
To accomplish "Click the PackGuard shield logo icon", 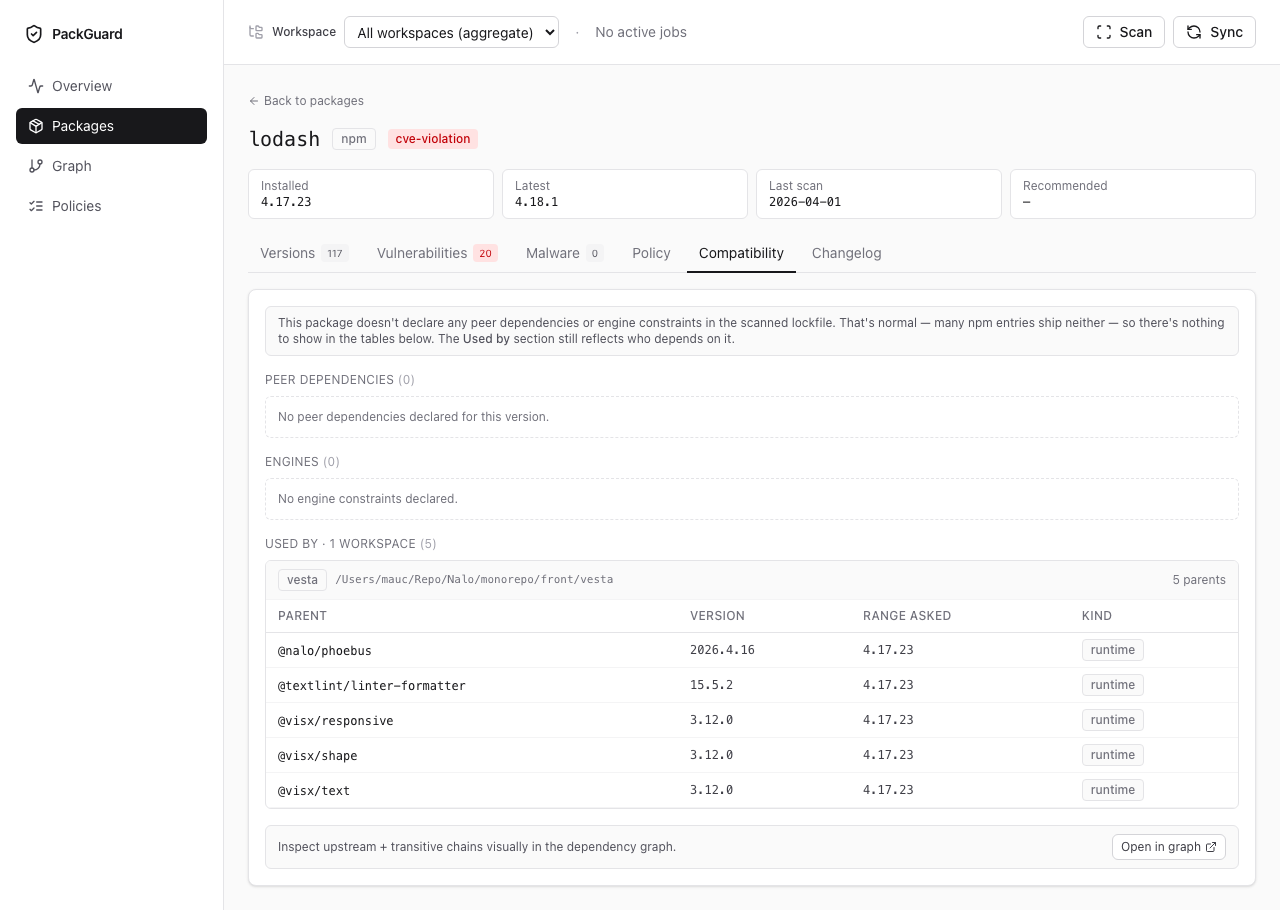I will pyautogui.click(x=34, y=34).
